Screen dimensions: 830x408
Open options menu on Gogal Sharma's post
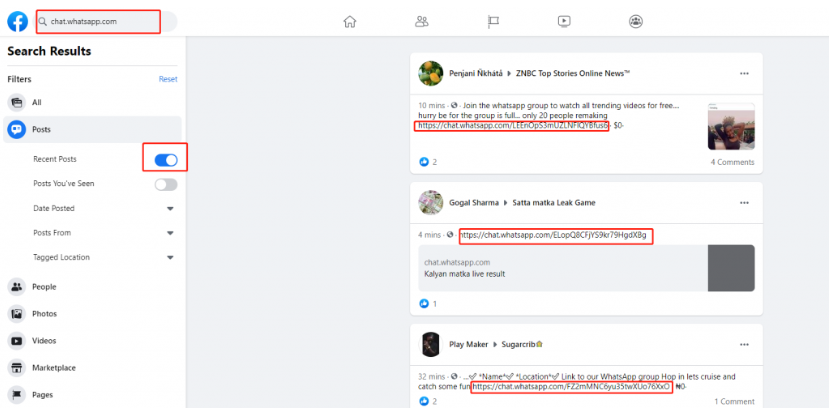(x=744, y=203)
